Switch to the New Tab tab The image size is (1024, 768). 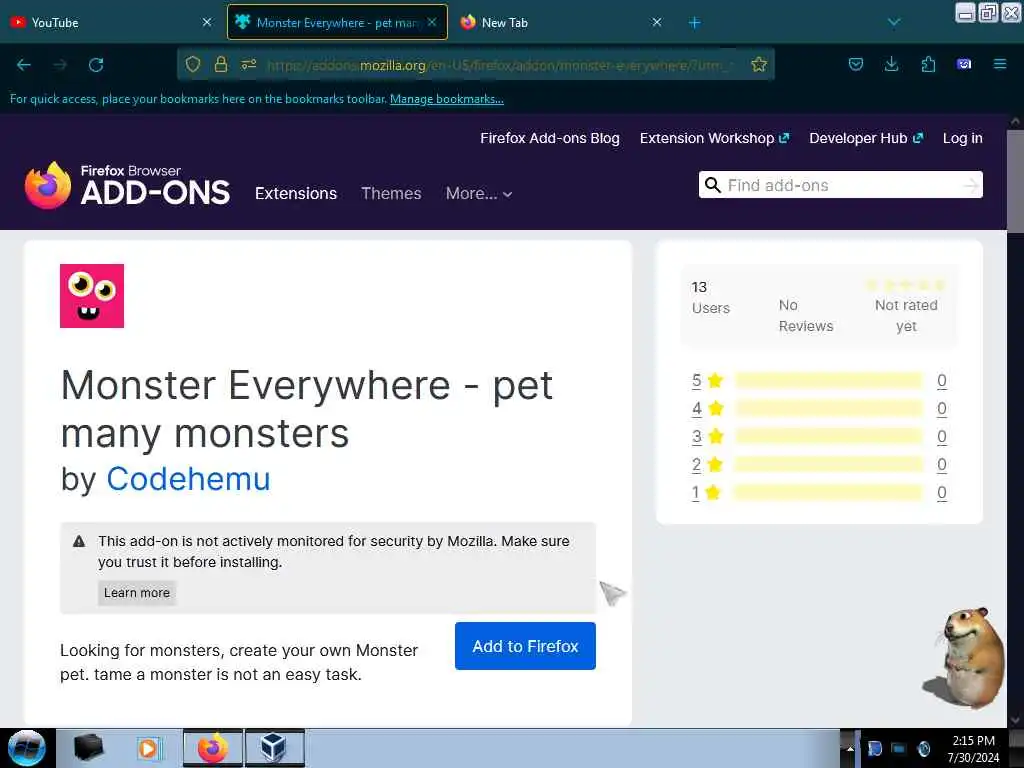pos(562,23)
